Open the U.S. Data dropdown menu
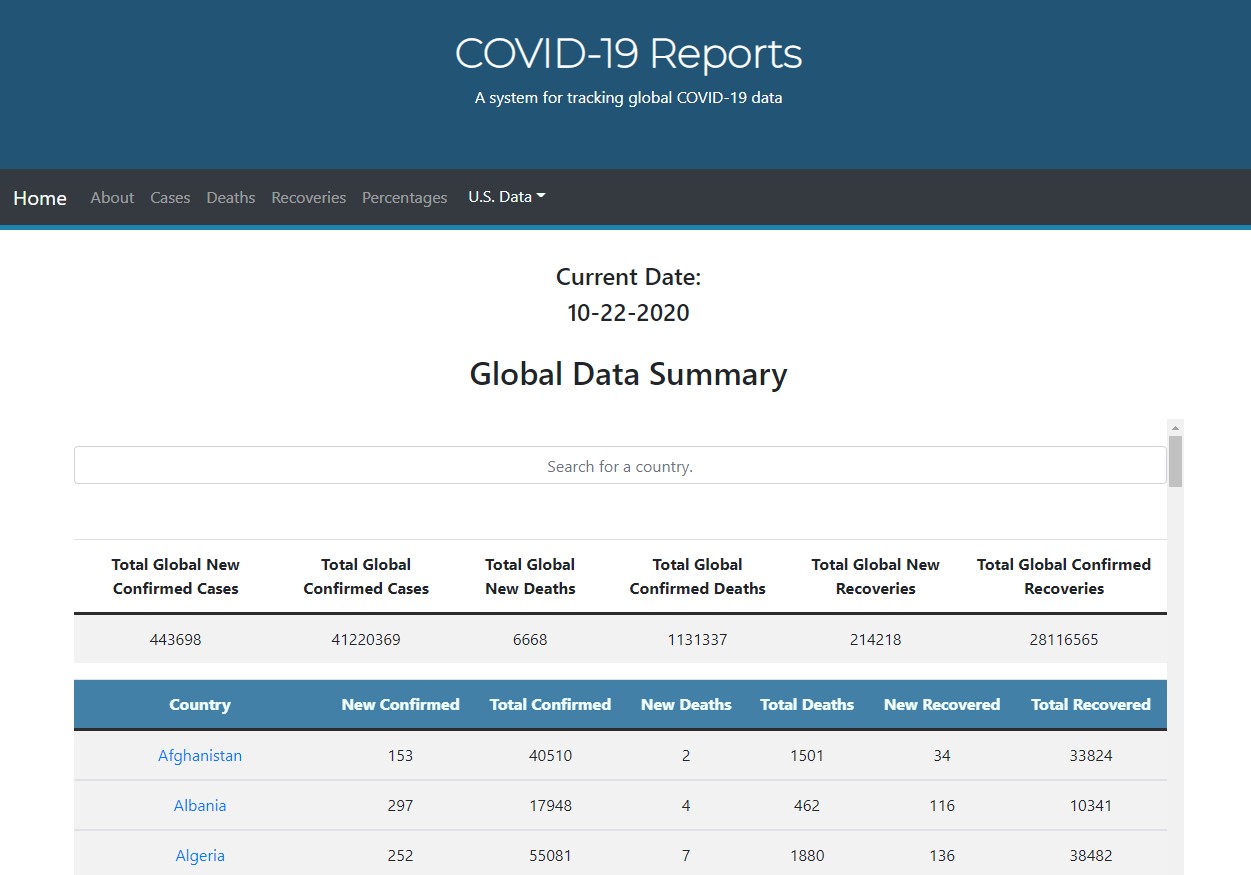The width and height of the screenshot is (1251, 875). coord(506,197)
